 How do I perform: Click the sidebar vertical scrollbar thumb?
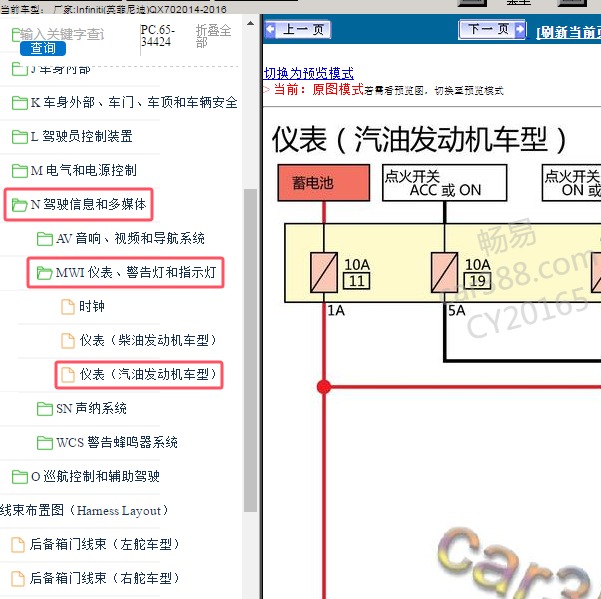pyautogui.click(x=250, y=350)
